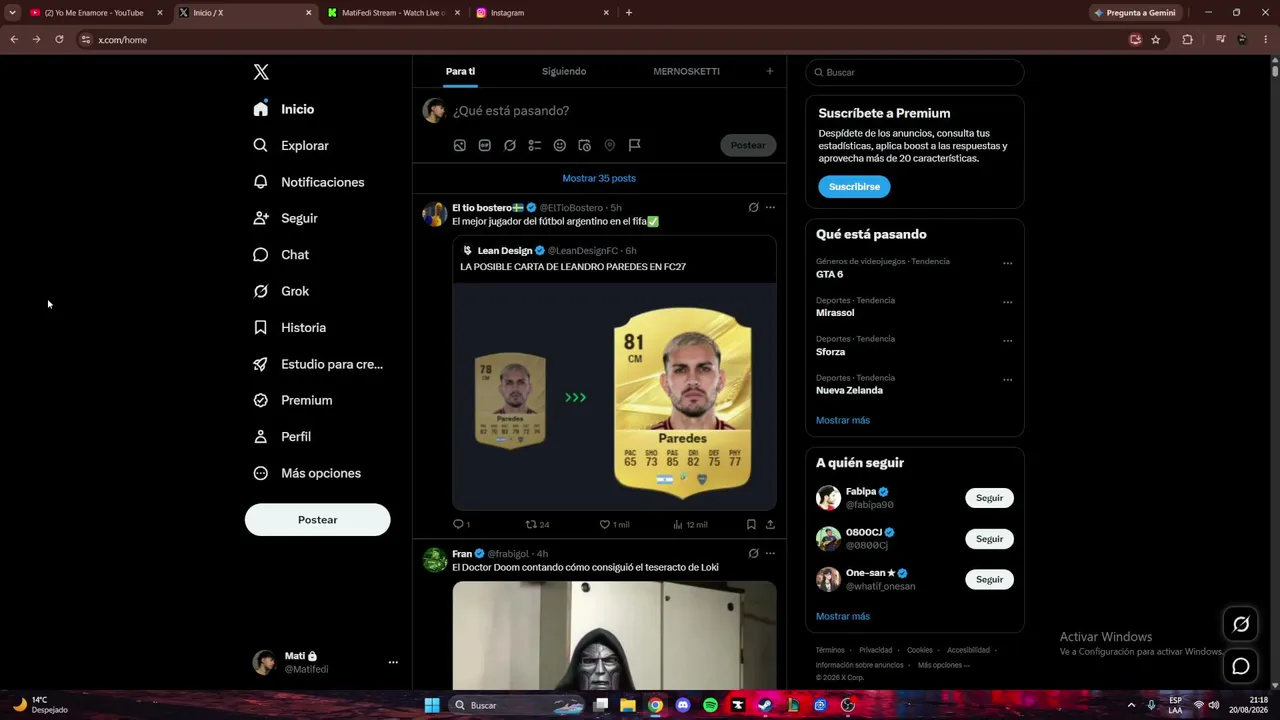Open Chrome extensions puzzle icon
This screenshot has height=720, width=1280.
1188,40
